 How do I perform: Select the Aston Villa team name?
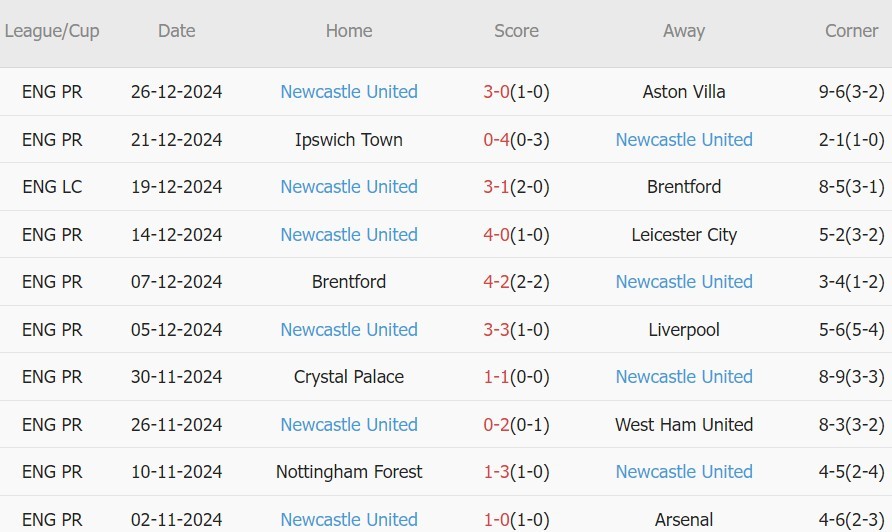(684, 92)
